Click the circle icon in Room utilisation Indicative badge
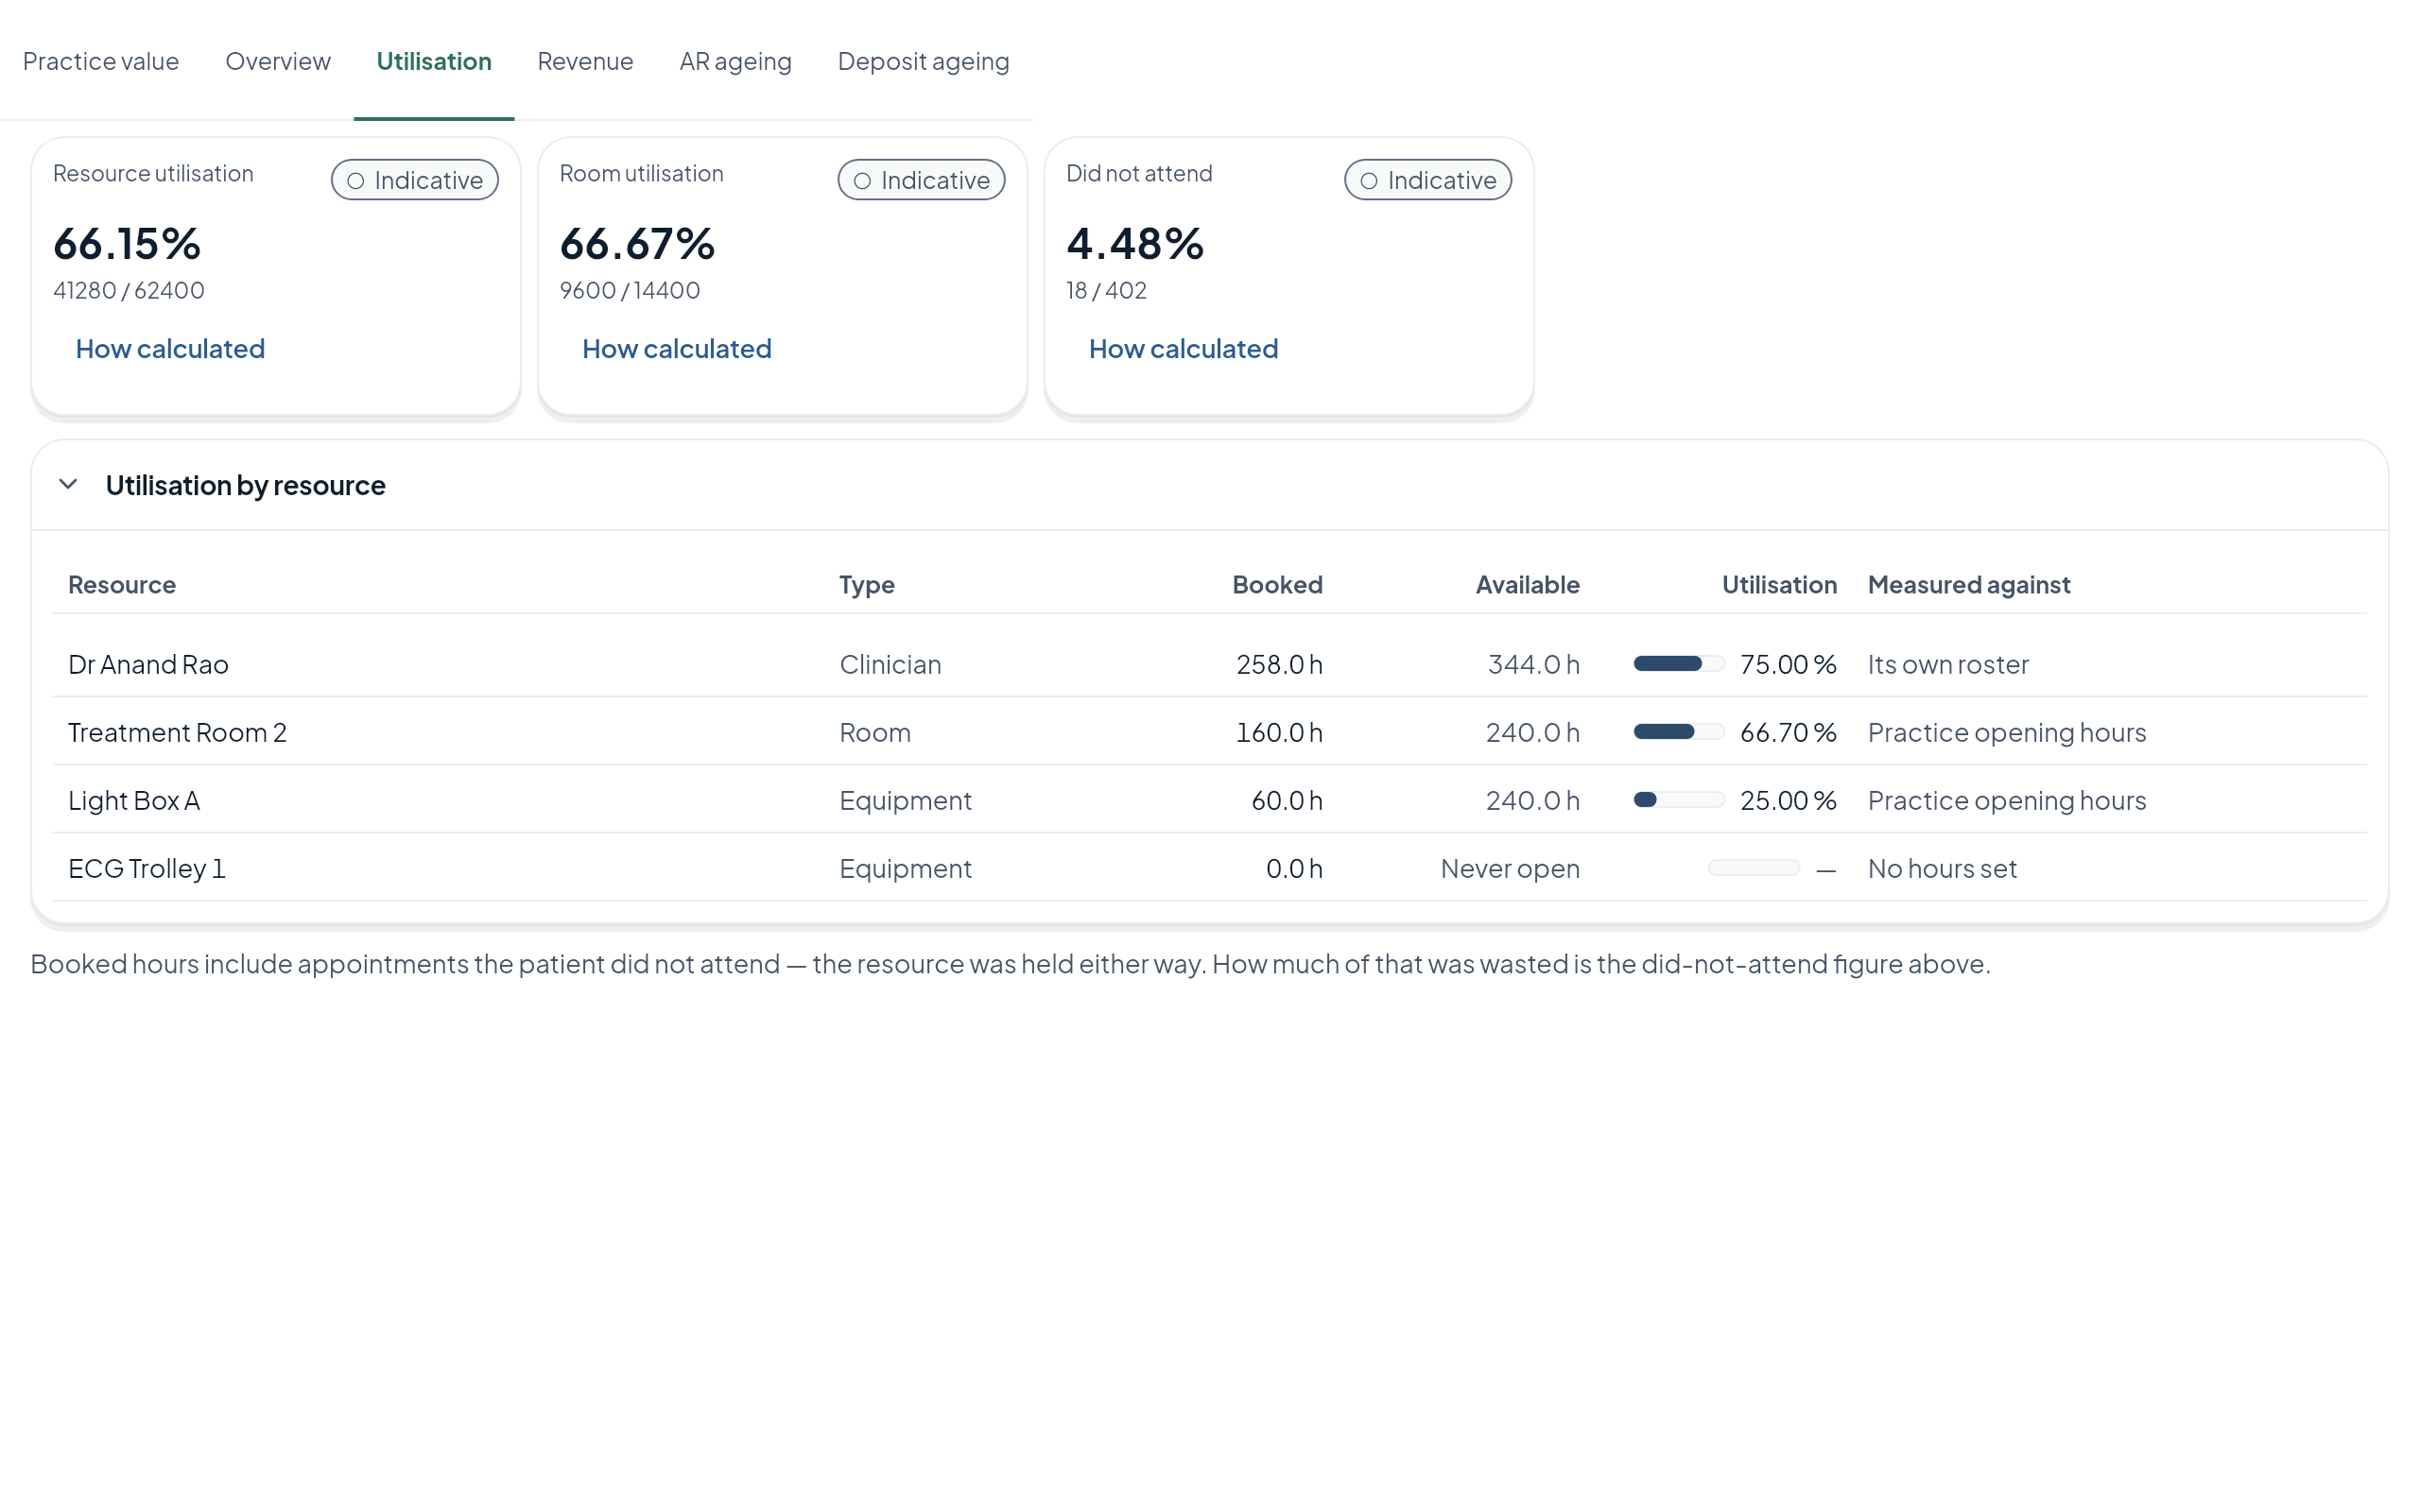 tap(862, 181)
